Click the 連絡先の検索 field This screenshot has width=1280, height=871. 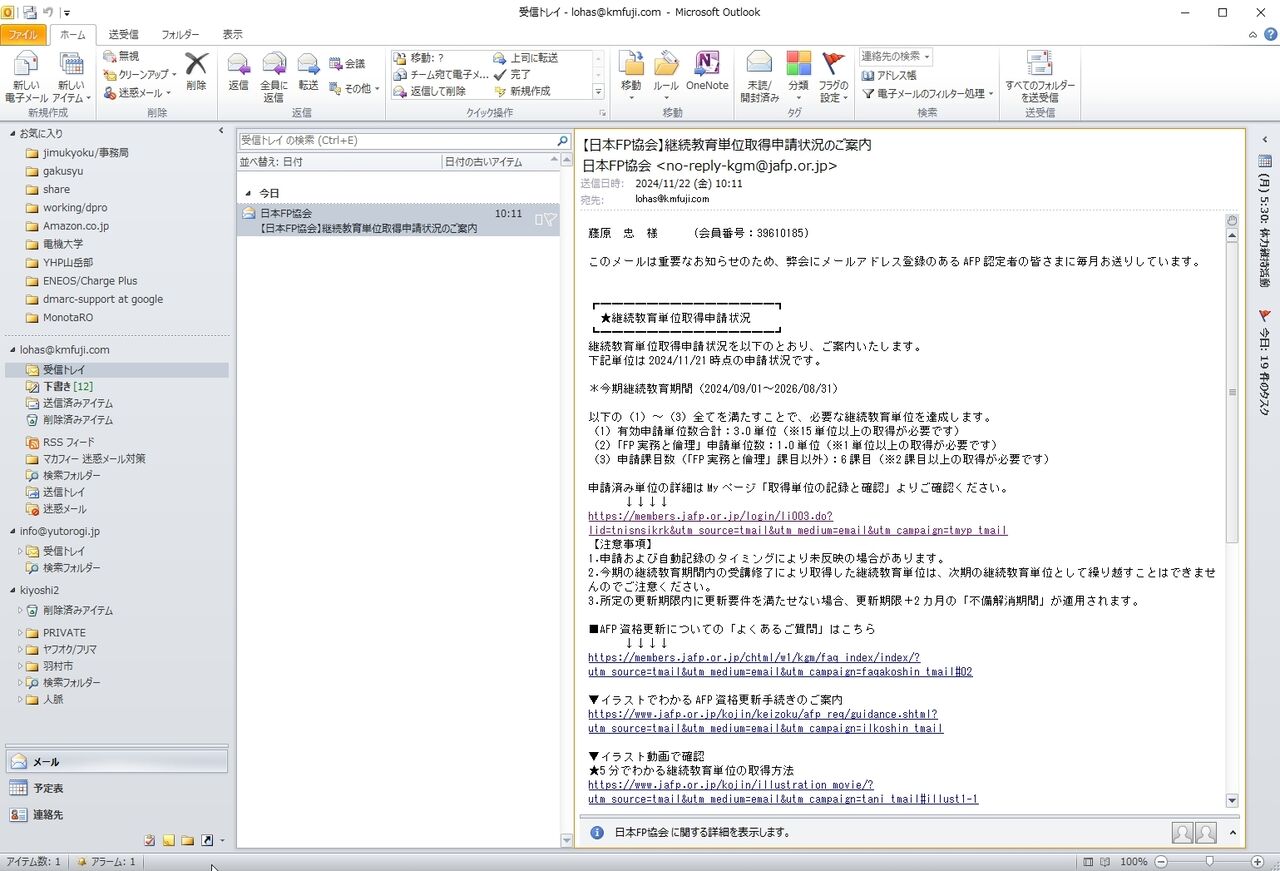(895, 57)
